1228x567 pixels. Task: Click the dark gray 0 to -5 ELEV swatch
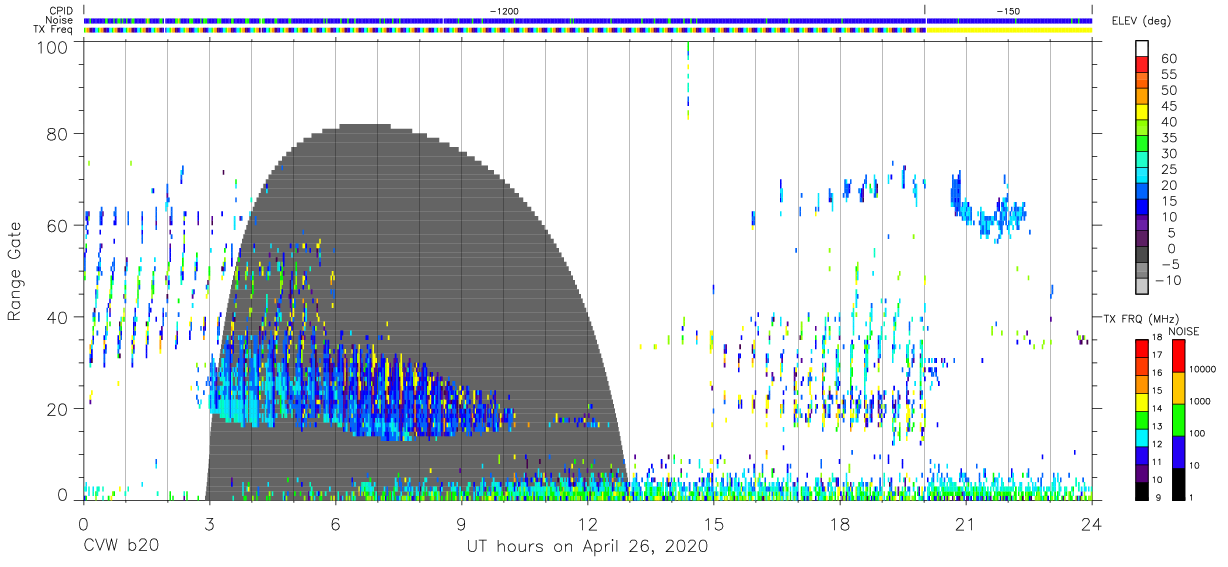point(1142,255)
